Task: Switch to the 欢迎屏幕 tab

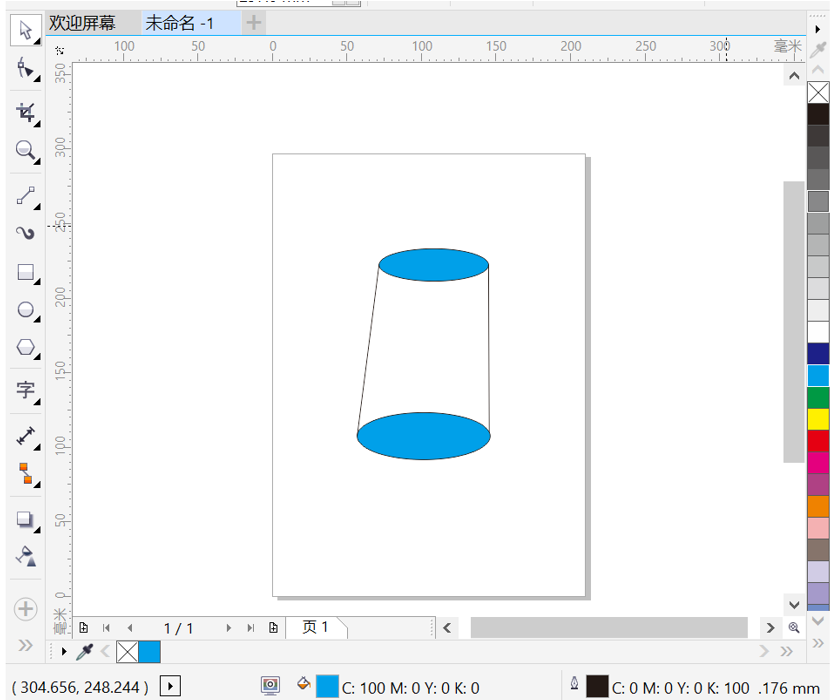Action: pyautogui.click(x=82, y=23)
